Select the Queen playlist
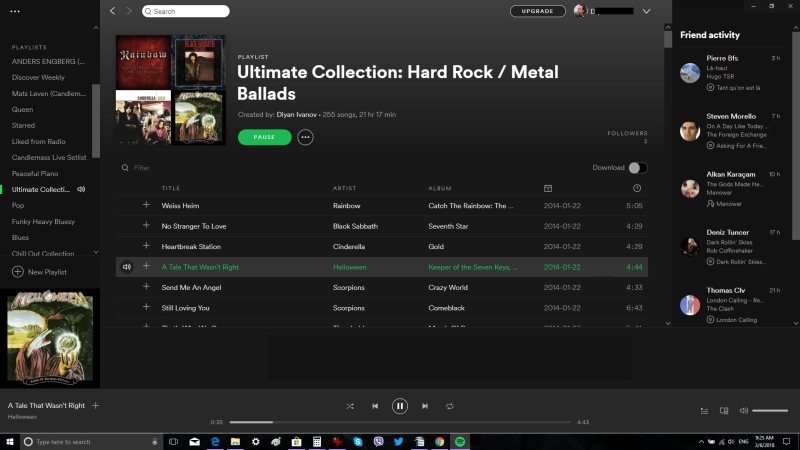 22,109
